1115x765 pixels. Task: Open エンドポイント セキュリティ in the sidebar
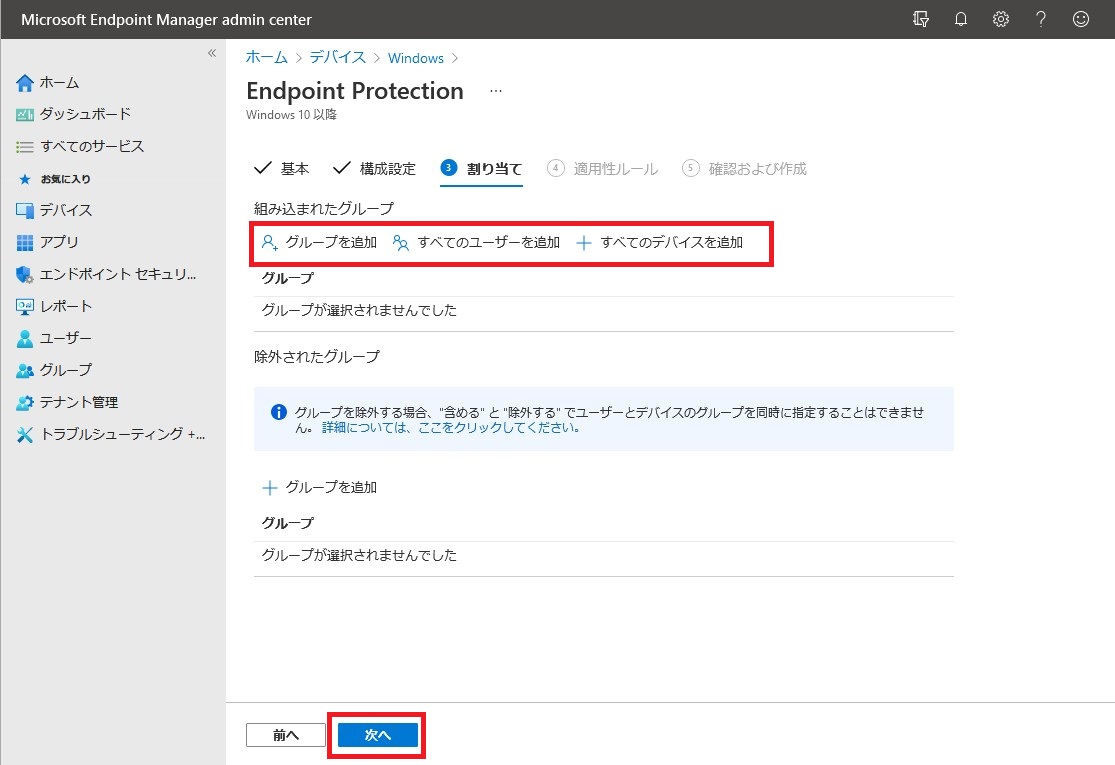118,274
